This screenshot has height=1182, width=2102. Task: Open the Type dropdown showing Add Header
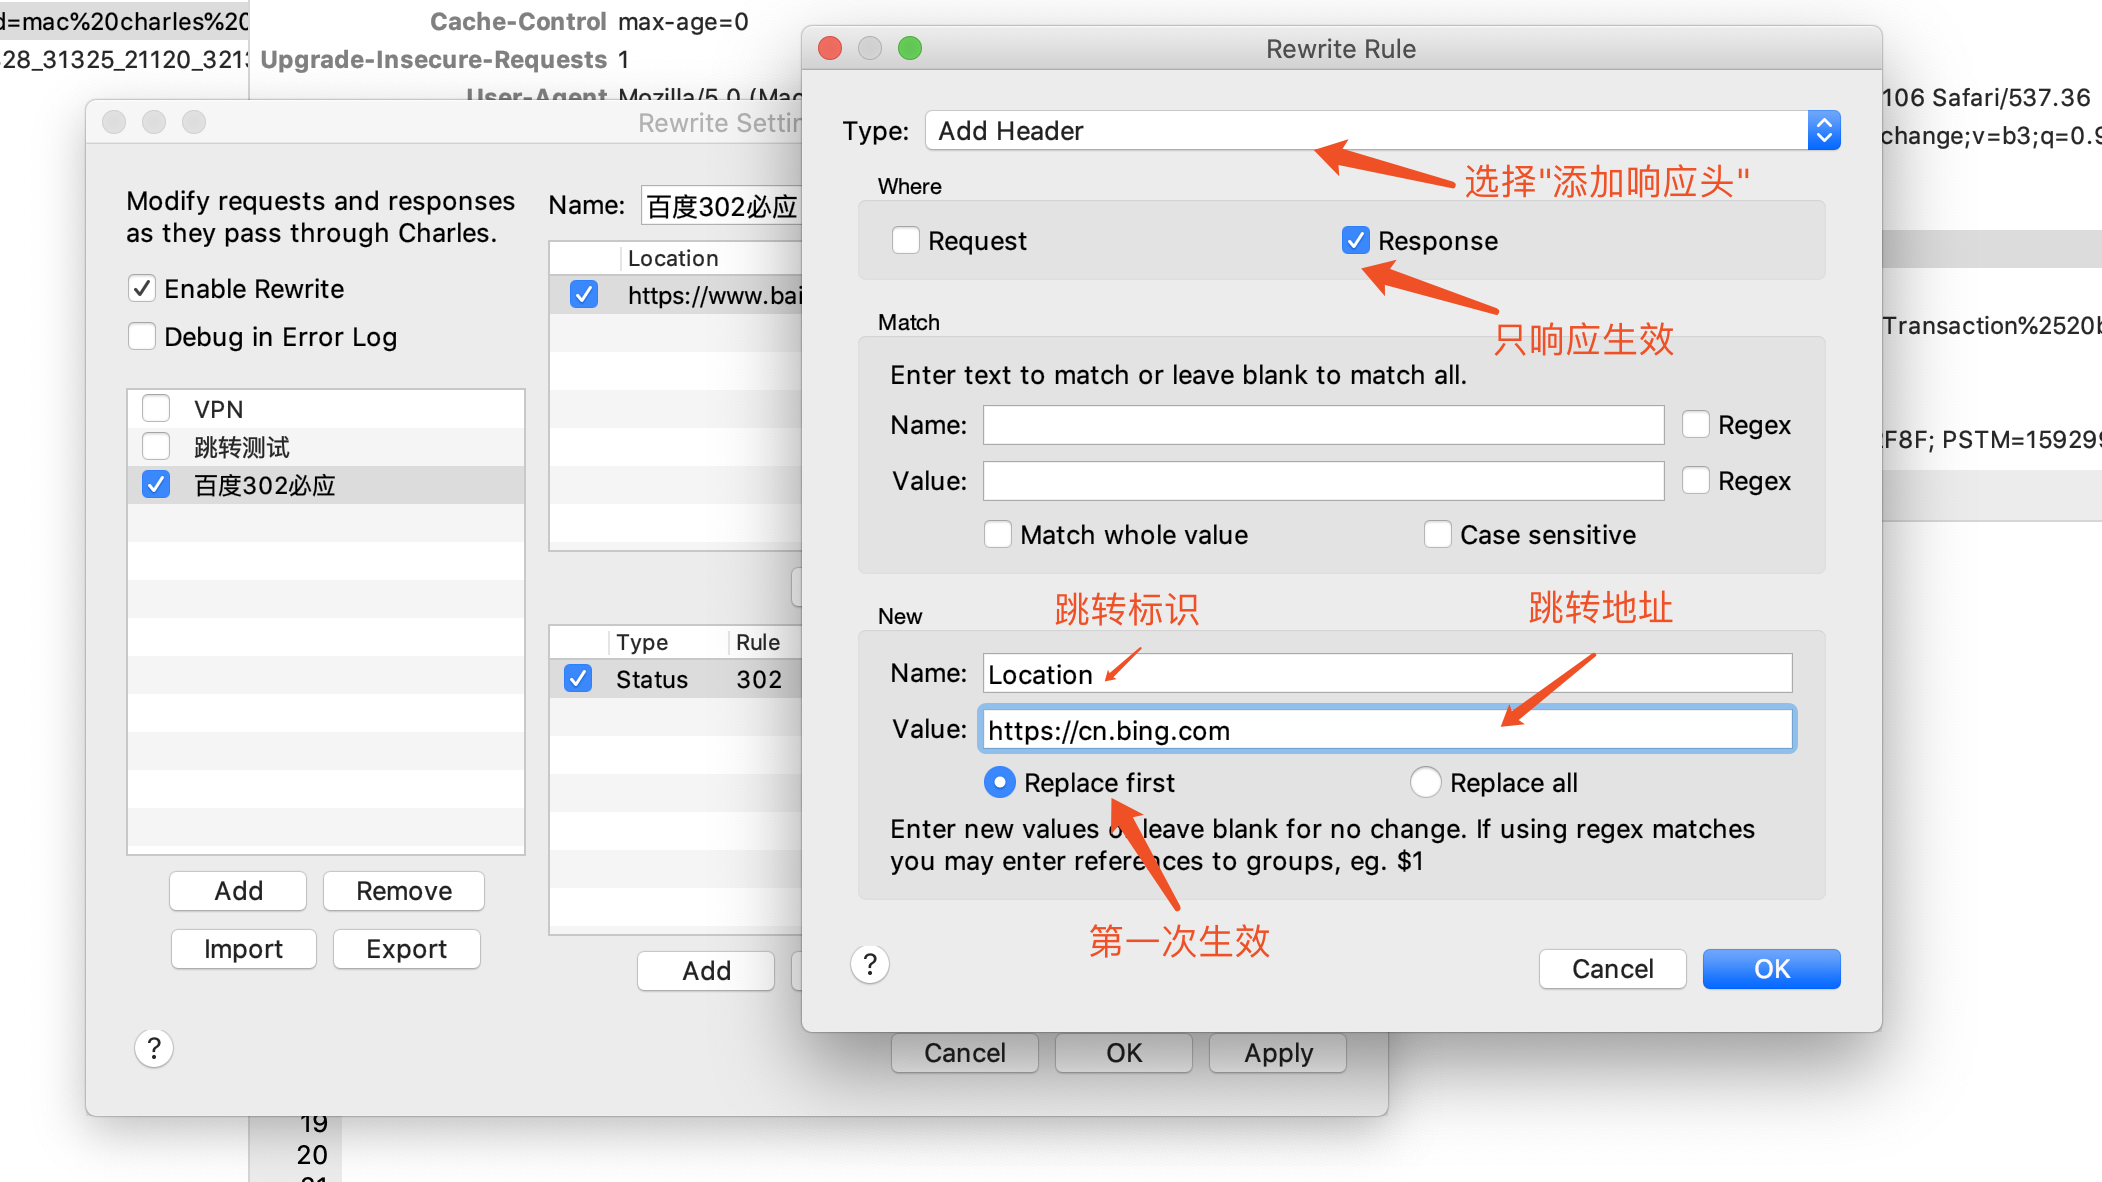click(x=1382, y=131)
